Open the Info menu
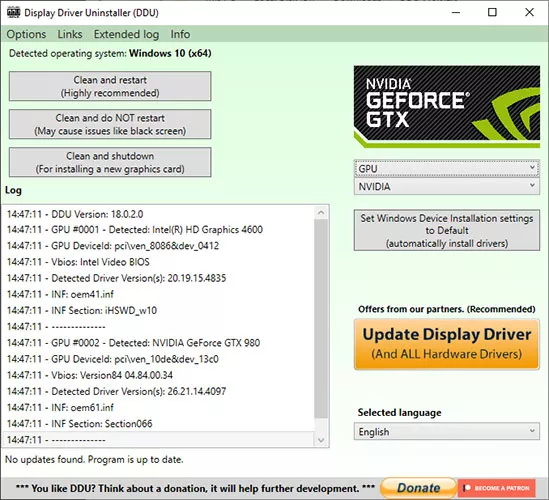The width and height of the screenshot is (549, 500). point(180,34)
